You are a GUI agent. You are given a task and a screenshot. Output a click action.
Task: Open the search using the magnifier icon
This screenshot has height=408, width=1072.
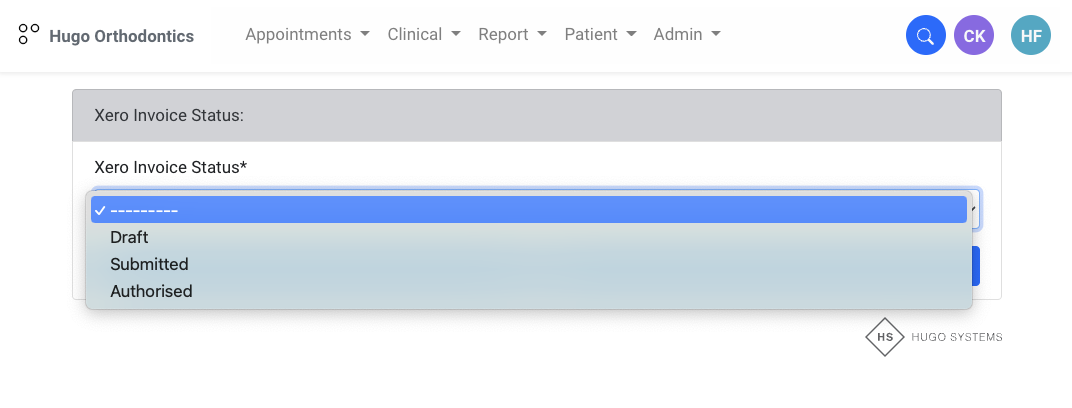[x=926, y=36]
